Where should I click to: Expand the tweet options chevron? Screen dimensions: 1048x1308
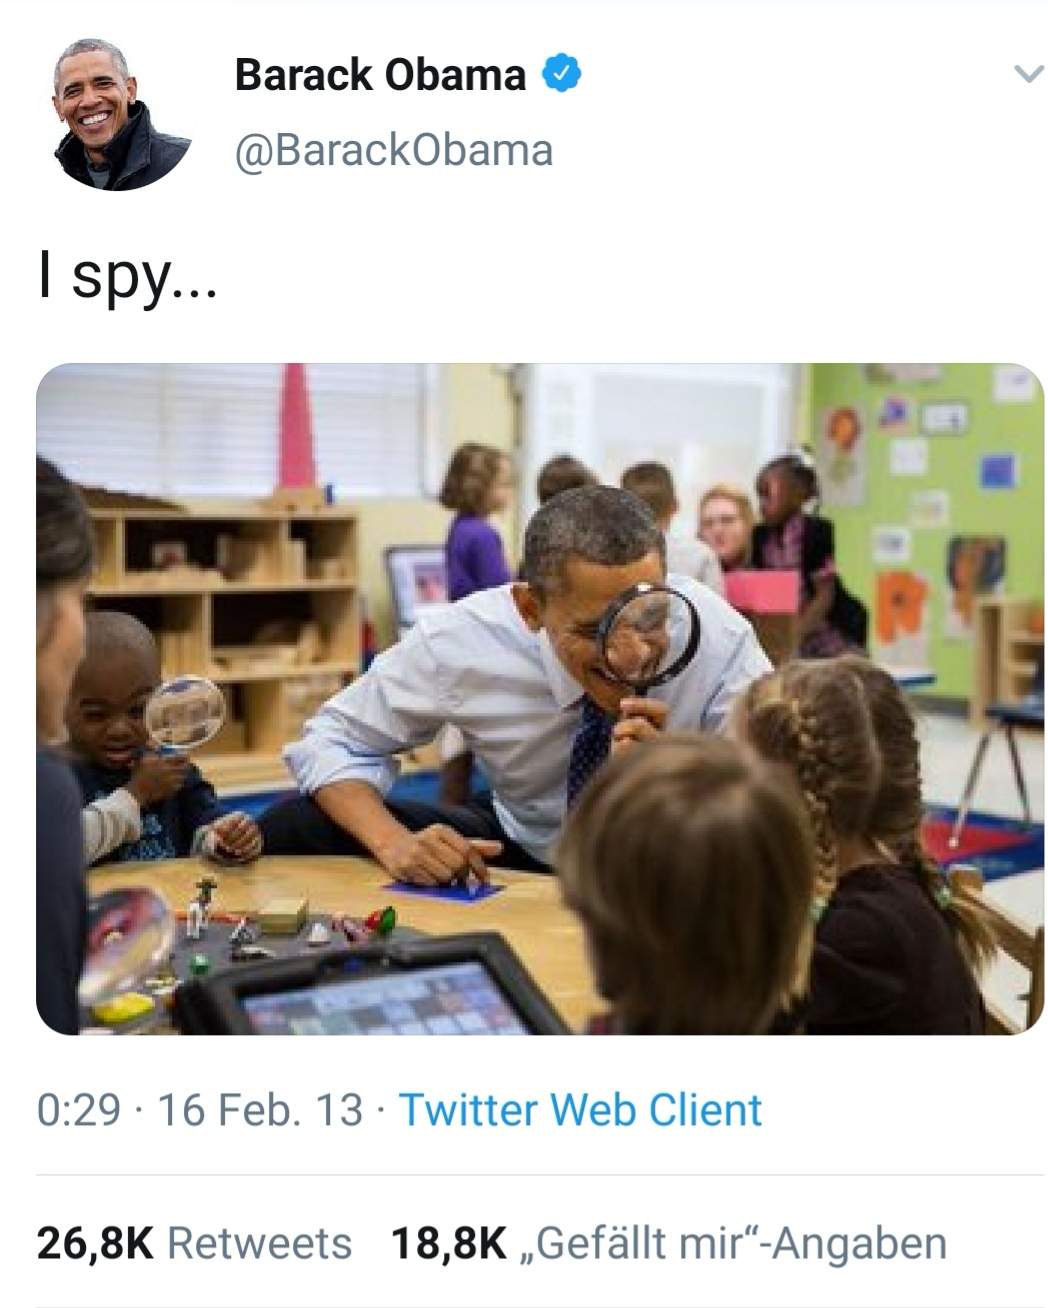point(1027,75)
